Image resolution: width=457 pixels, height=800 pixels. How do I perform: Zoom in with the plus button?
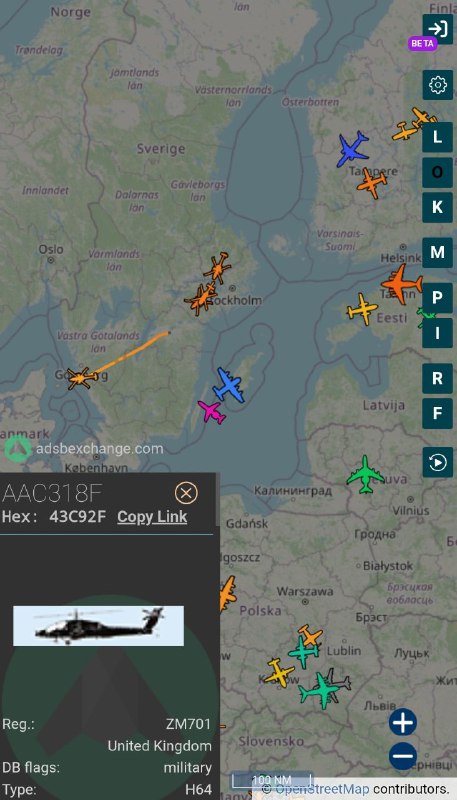[403, 722]
